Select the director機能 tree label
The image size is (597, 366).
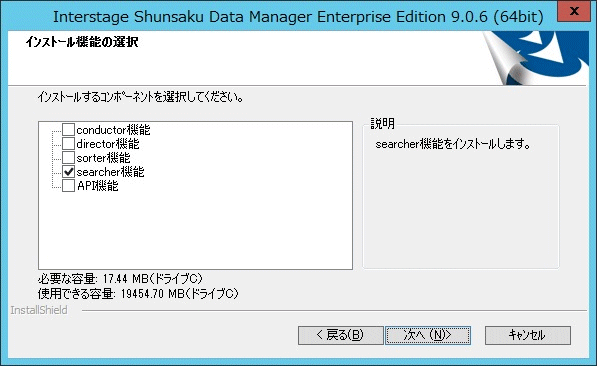pos(108,144)
